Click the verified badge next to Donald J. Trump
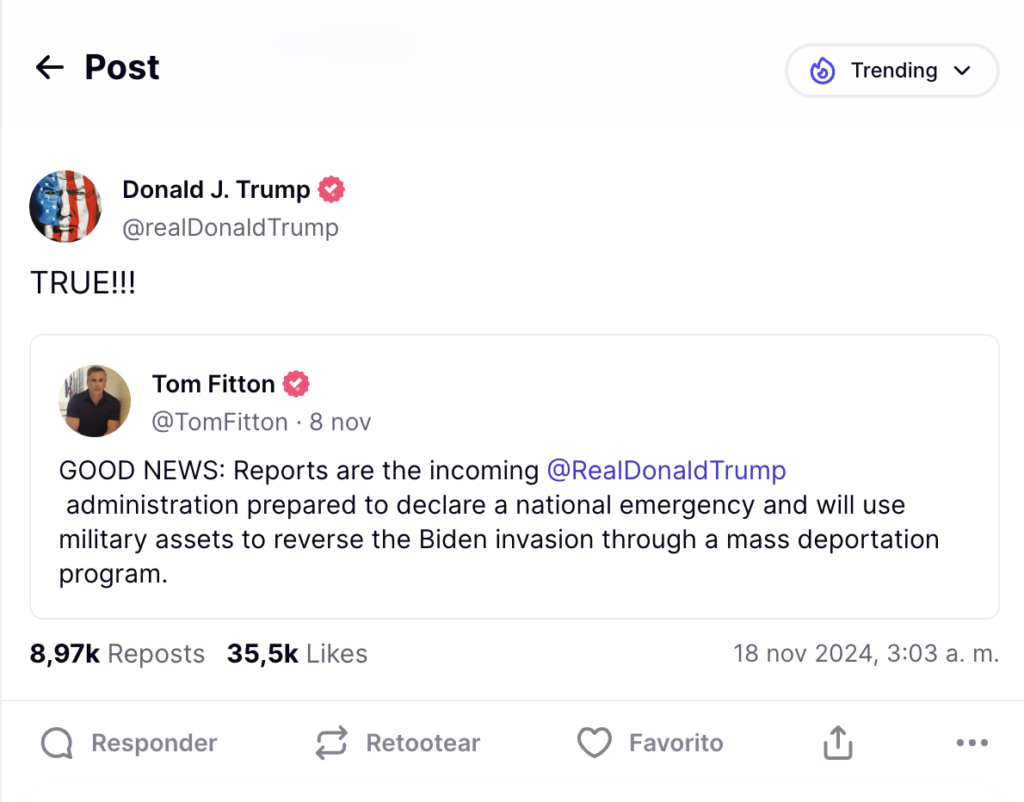The height and width of the screenshot is (802, 1024). click(x=331, y=189)
